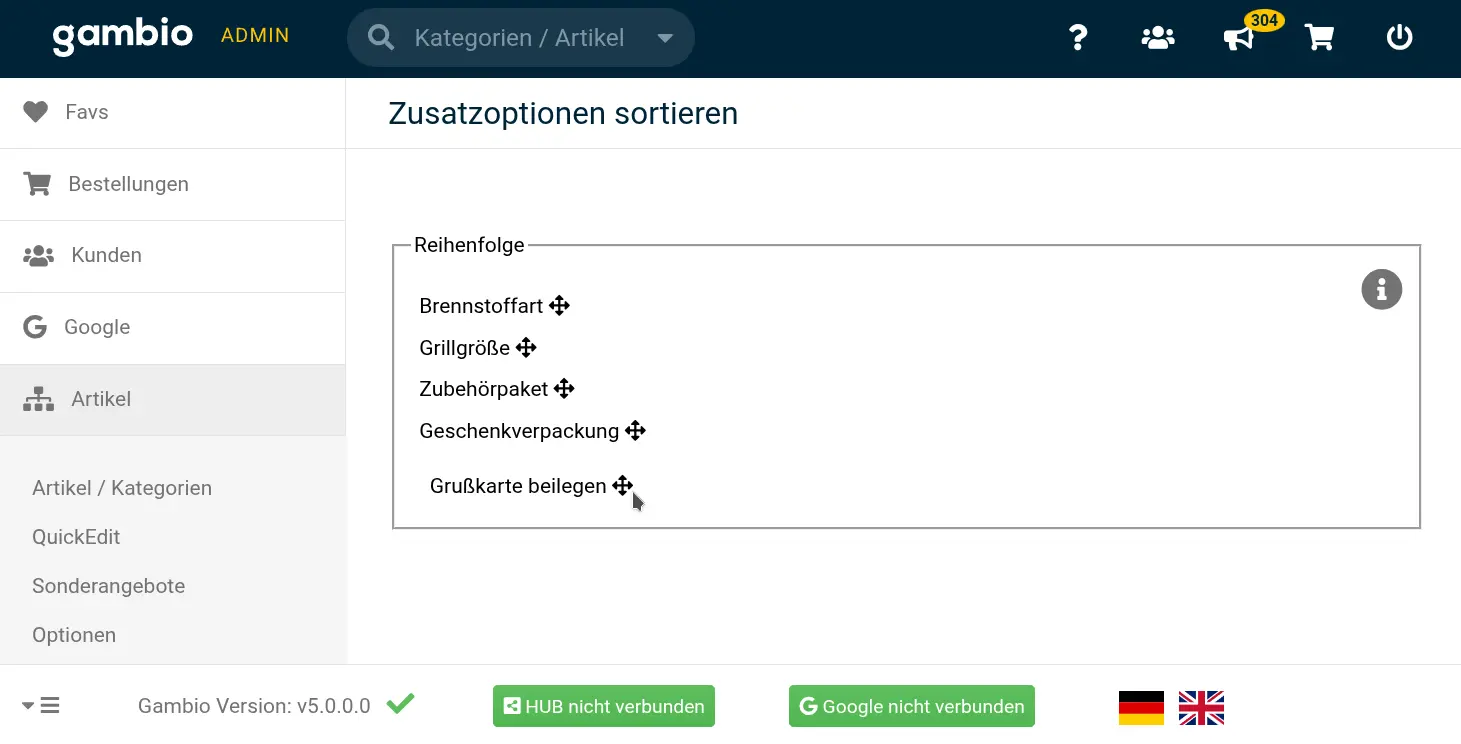
Task: Click the move handle next to Grillgröße
Action: point(526,348)
